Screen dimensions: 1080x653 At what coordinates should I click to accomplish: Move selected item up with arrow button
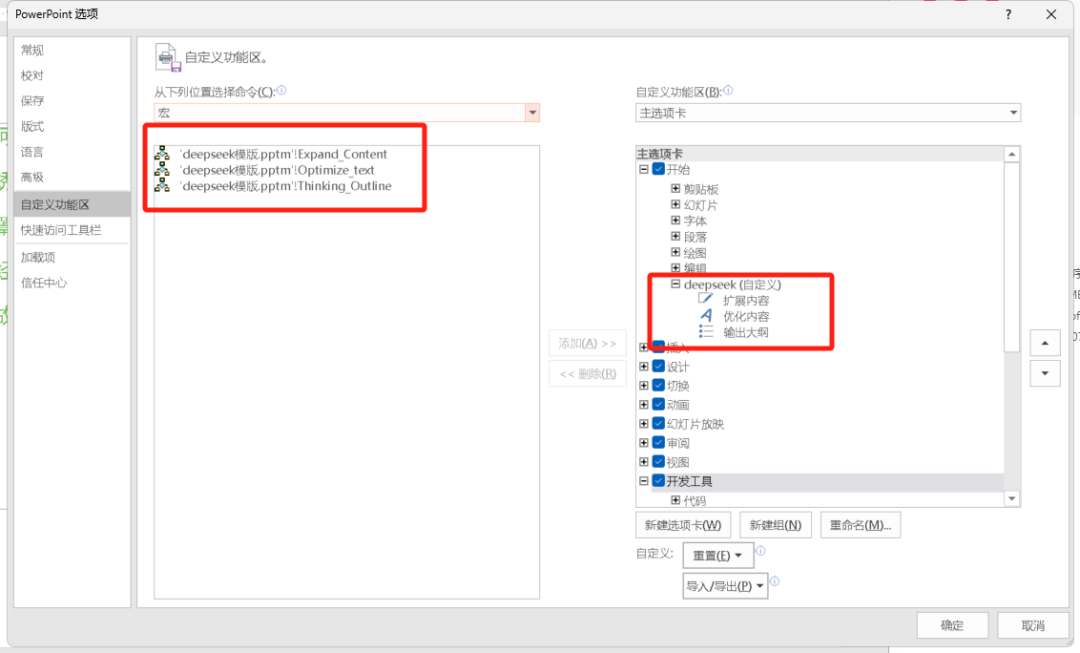tap(1045, 343)
